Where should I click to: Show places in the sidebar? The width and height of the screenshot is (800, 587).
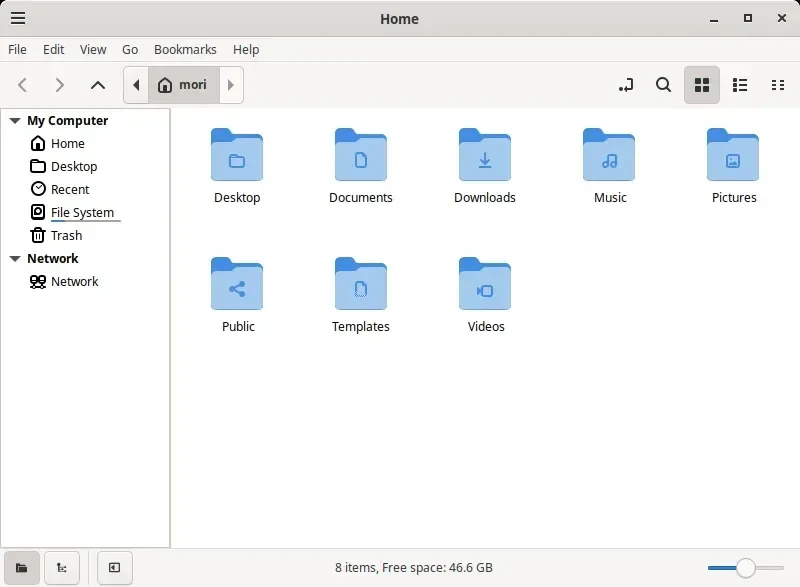(x=21, y=568)
